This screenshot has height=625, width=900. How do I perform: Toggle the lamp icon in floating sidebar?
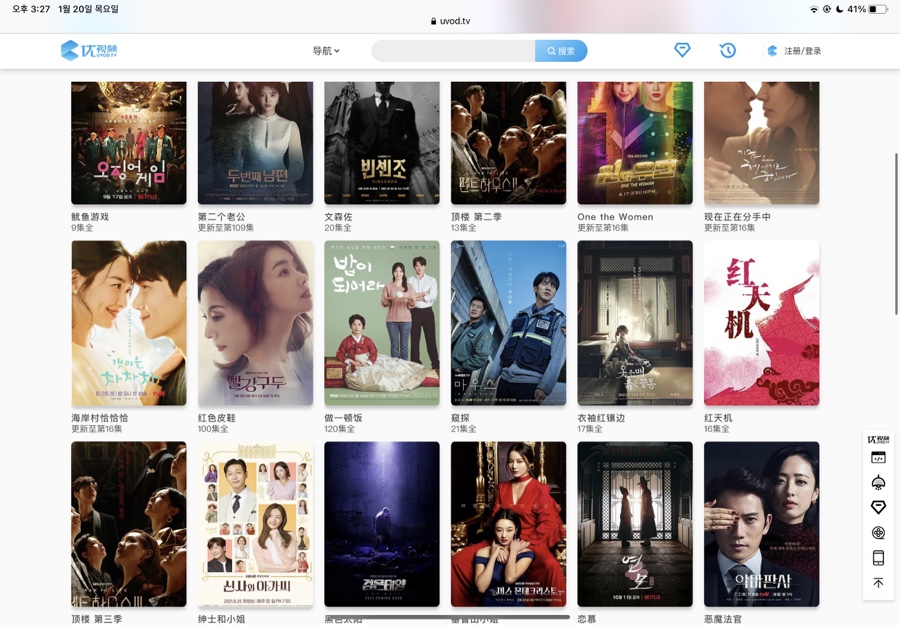coord(878,482)
